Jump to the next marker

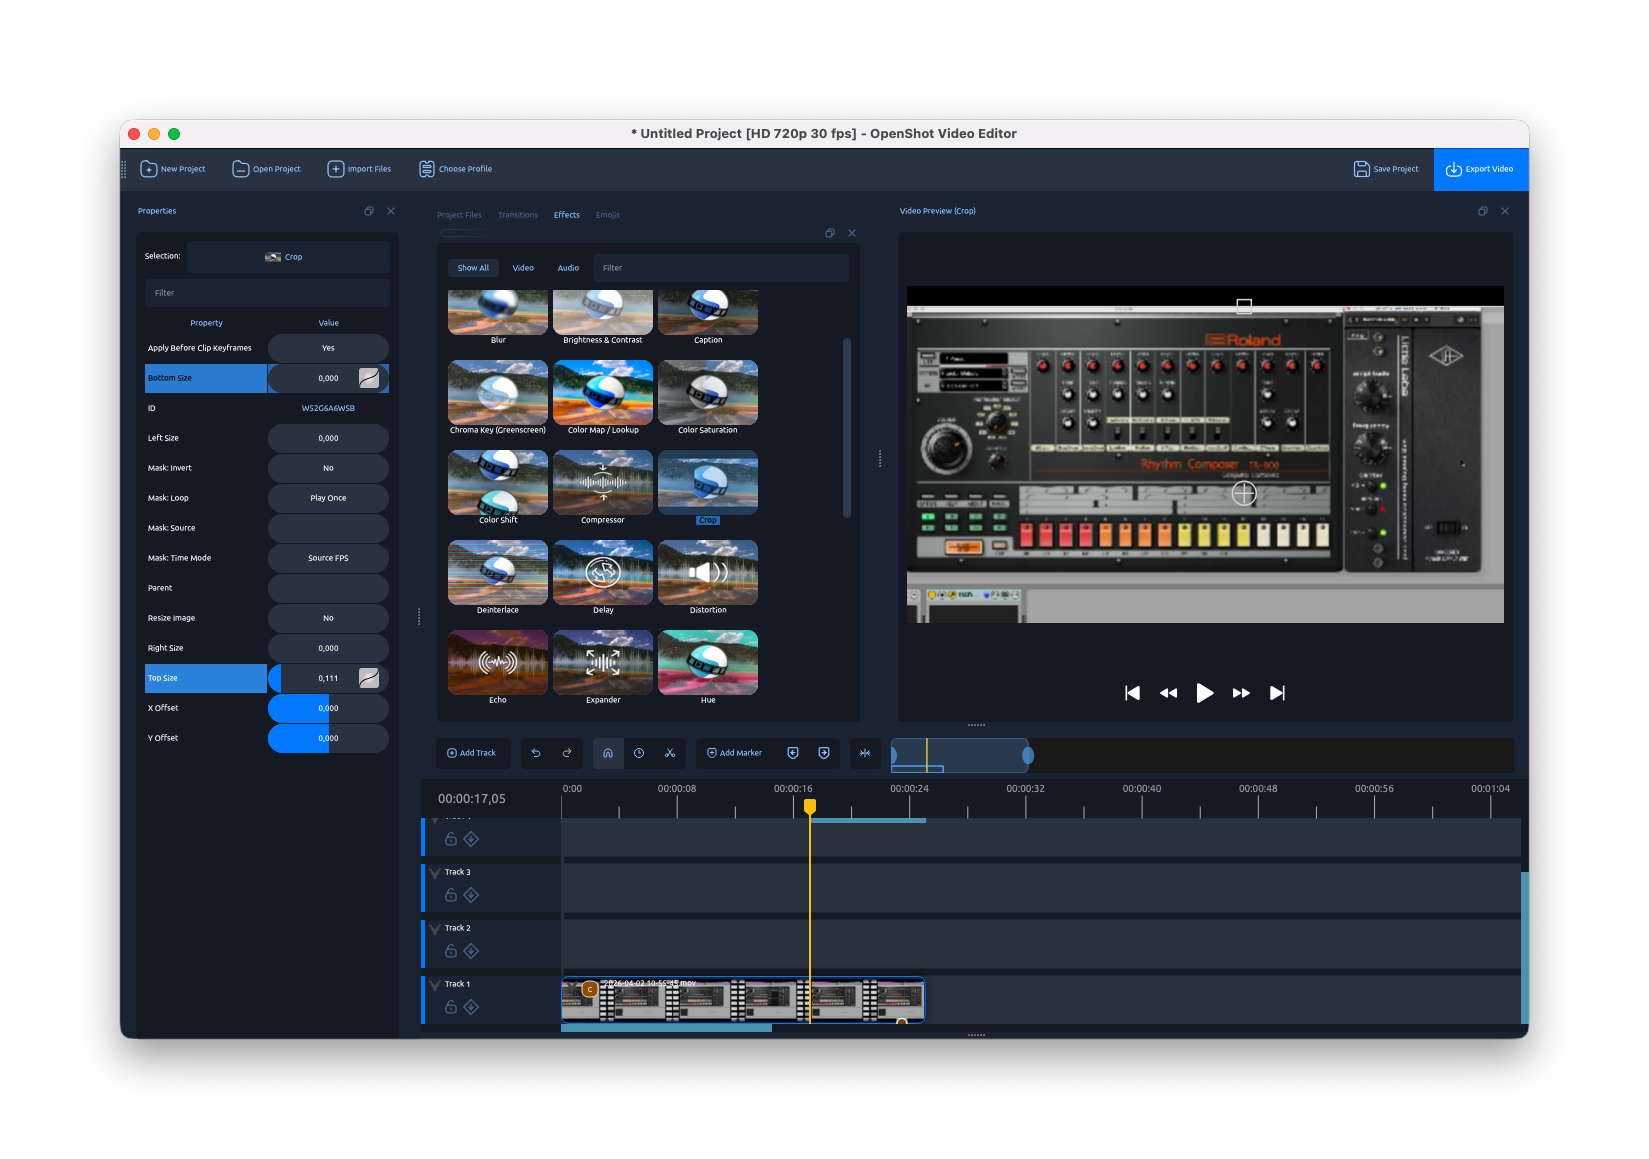[823, 753]
